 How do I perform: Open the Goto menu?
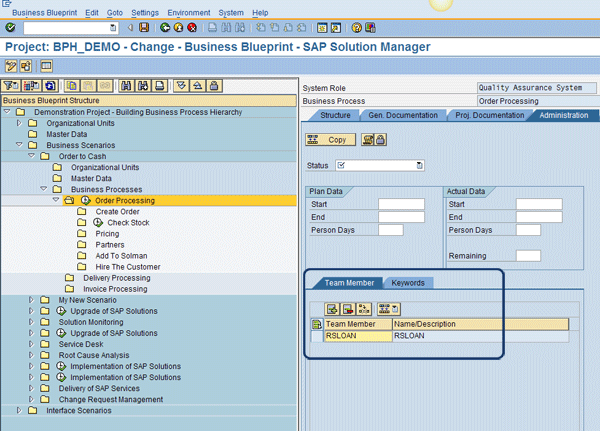[x=115, y=13]
